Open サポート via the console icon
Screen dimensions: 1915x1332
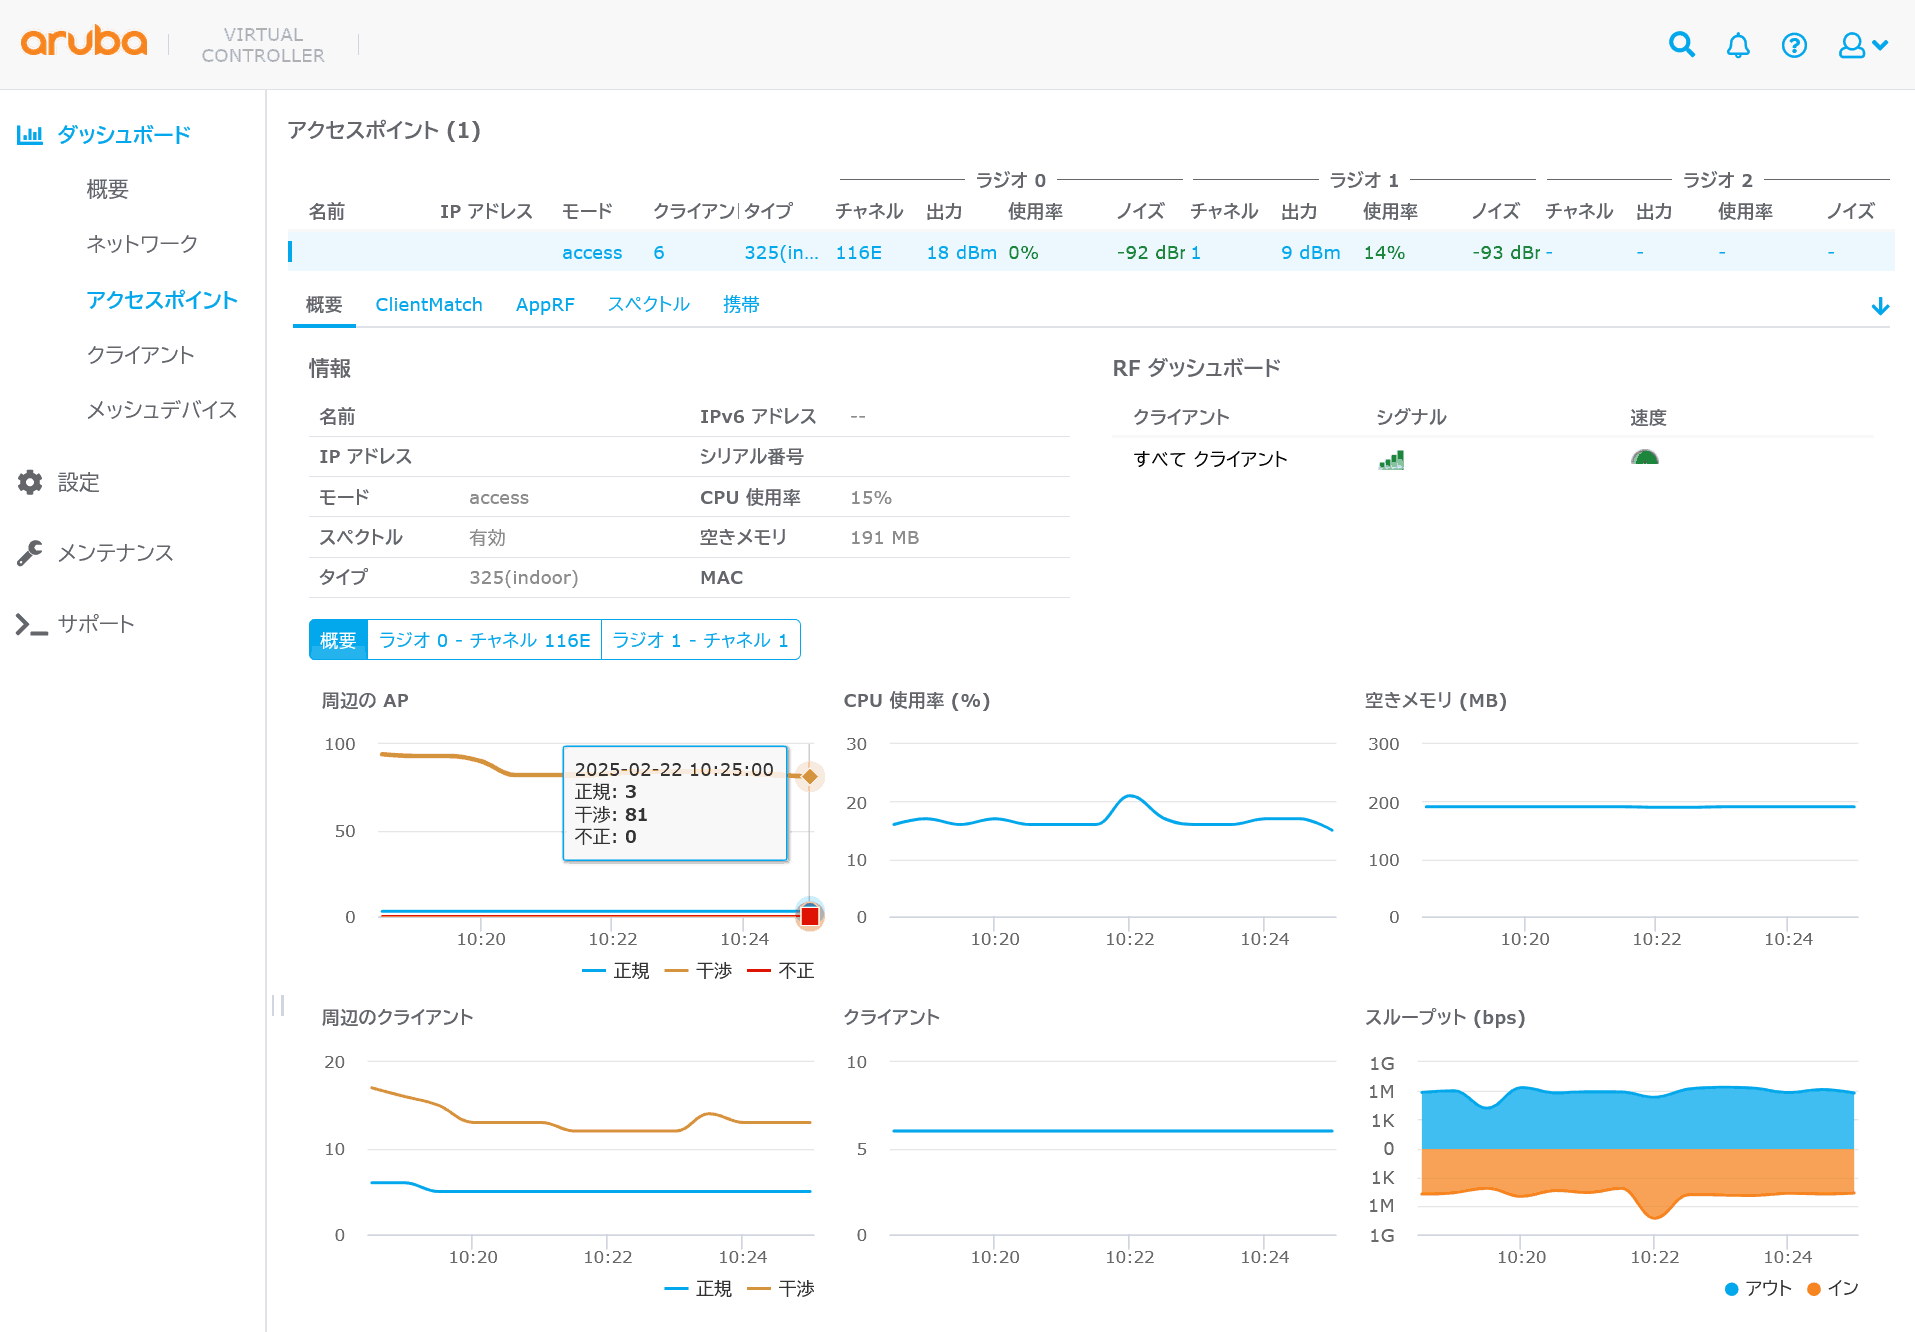(30, 623)
